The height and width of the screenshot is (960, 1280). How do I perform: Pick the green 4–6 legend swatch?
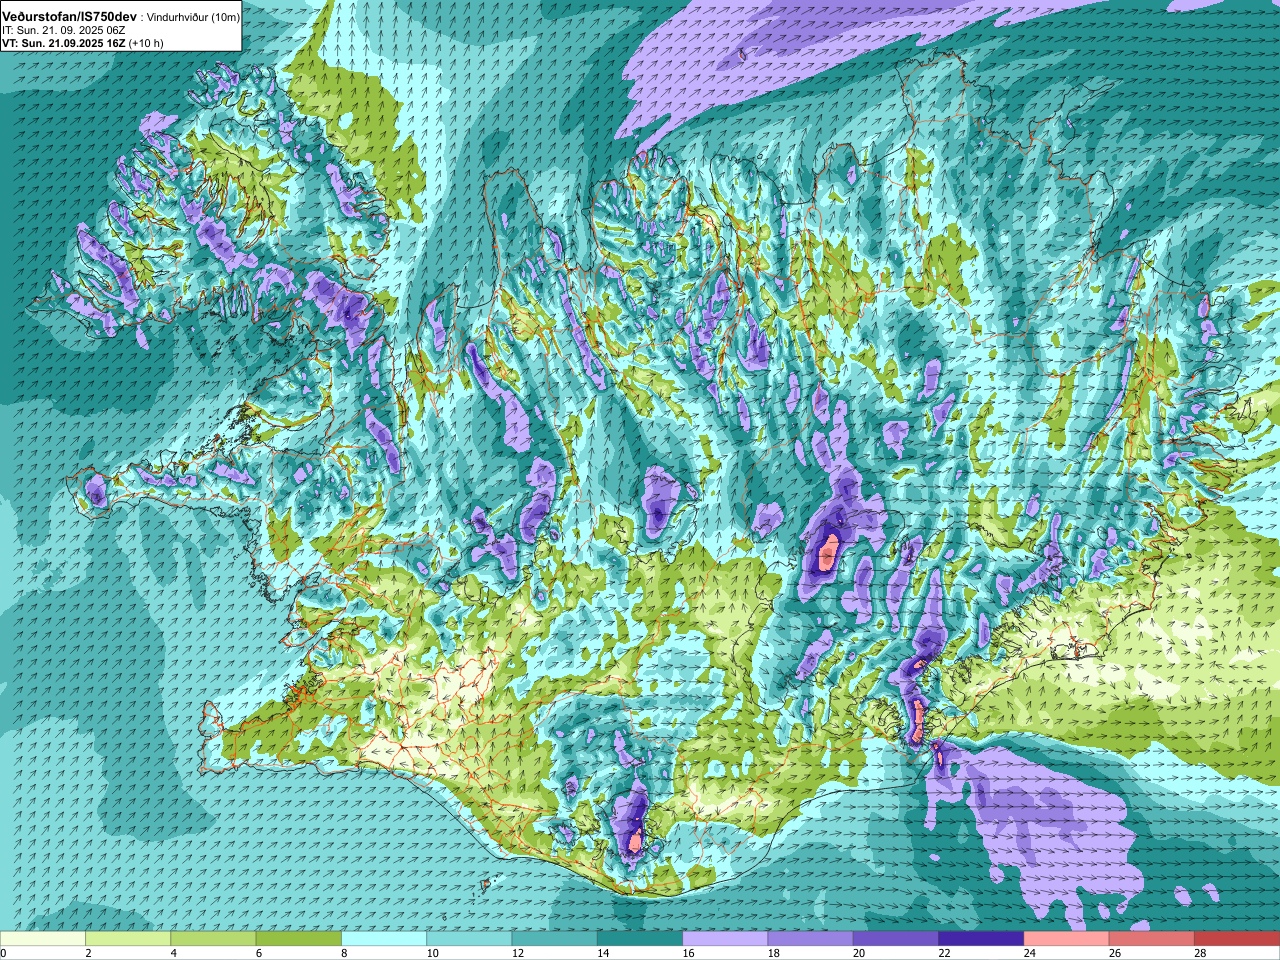pyautogui.click(x=213, y=938)
